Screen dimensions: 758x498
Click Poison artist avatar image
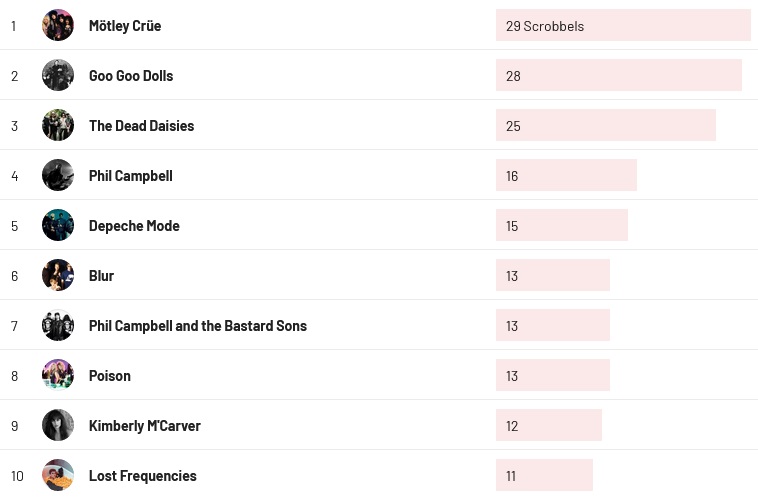[58, 375]
